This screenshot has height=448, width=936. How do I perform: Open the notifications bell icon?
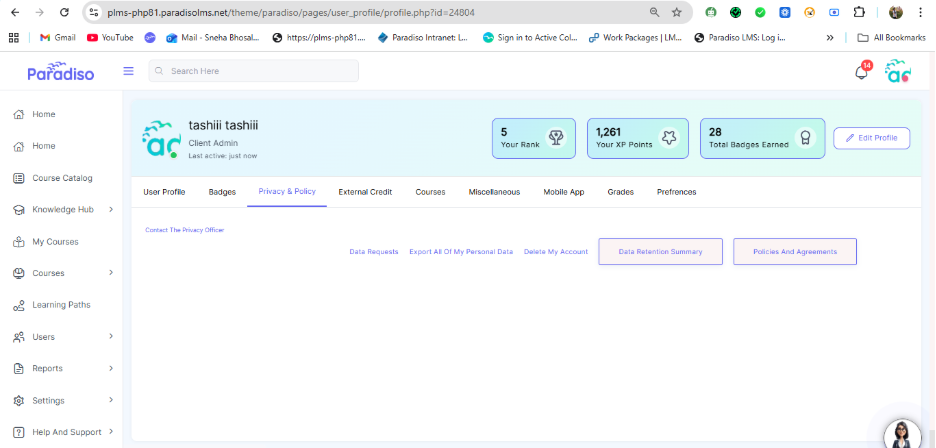(861, 72)
